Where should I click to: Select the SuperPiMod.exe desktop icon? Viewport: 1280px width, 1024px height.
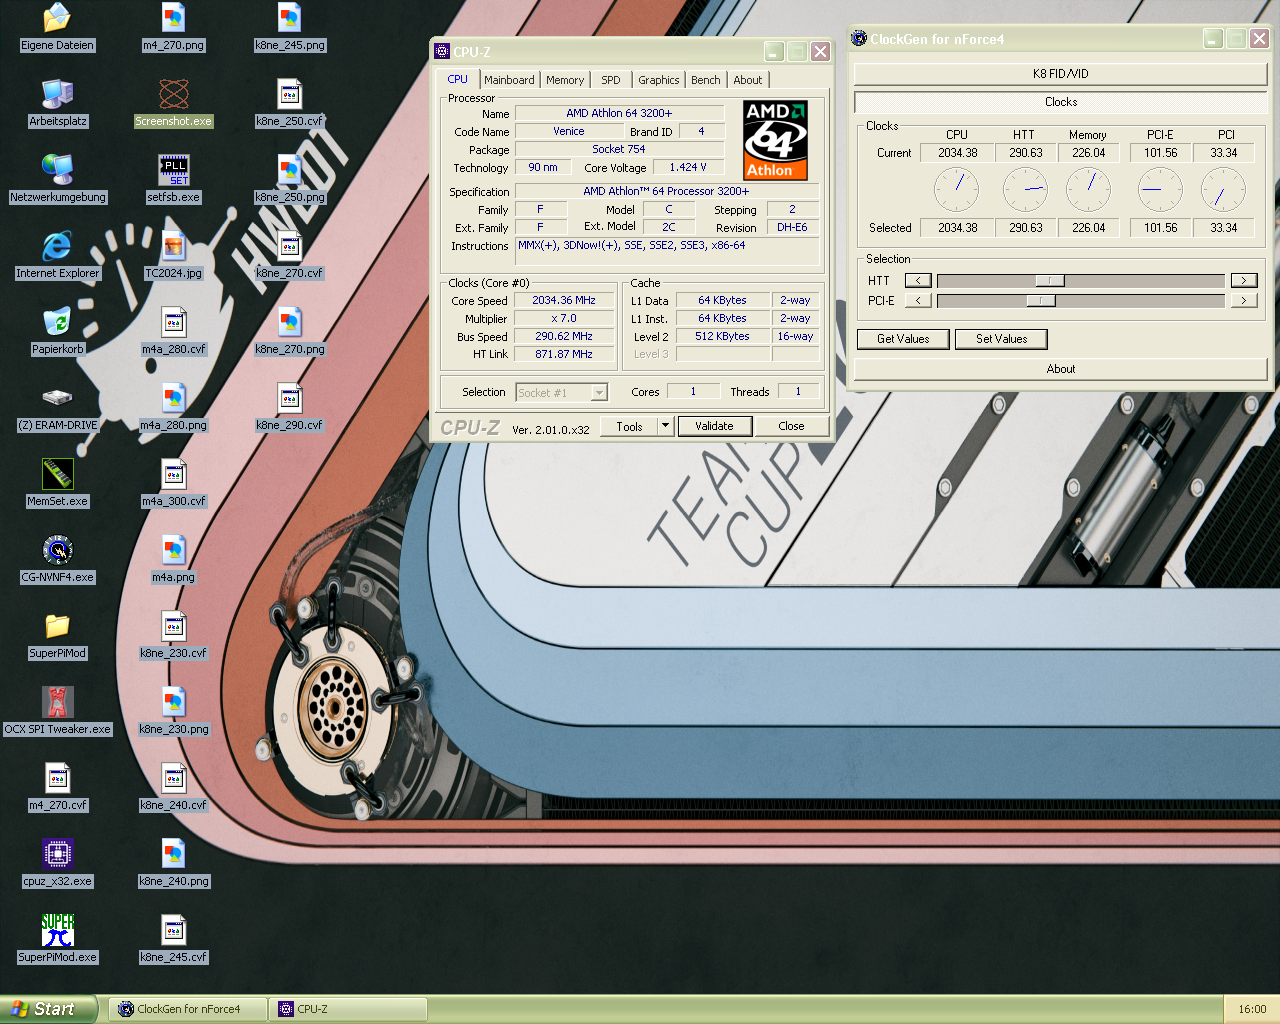point(57,938)
